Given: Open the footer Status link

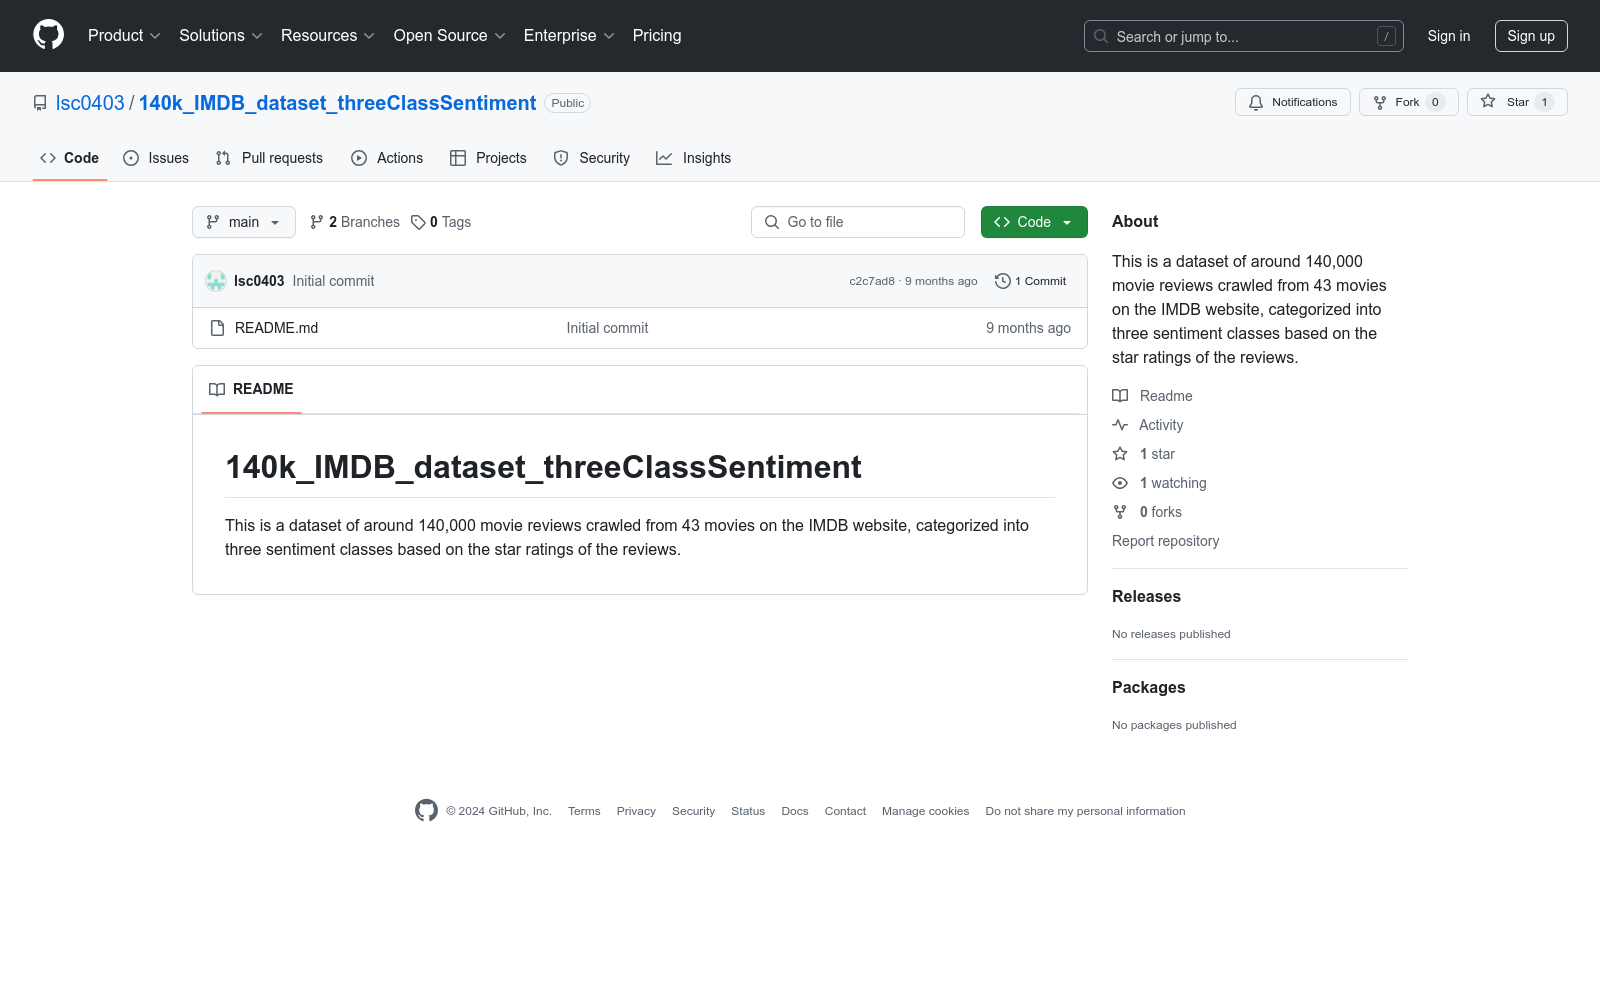Looking at the screenshot, I should 748,811.
